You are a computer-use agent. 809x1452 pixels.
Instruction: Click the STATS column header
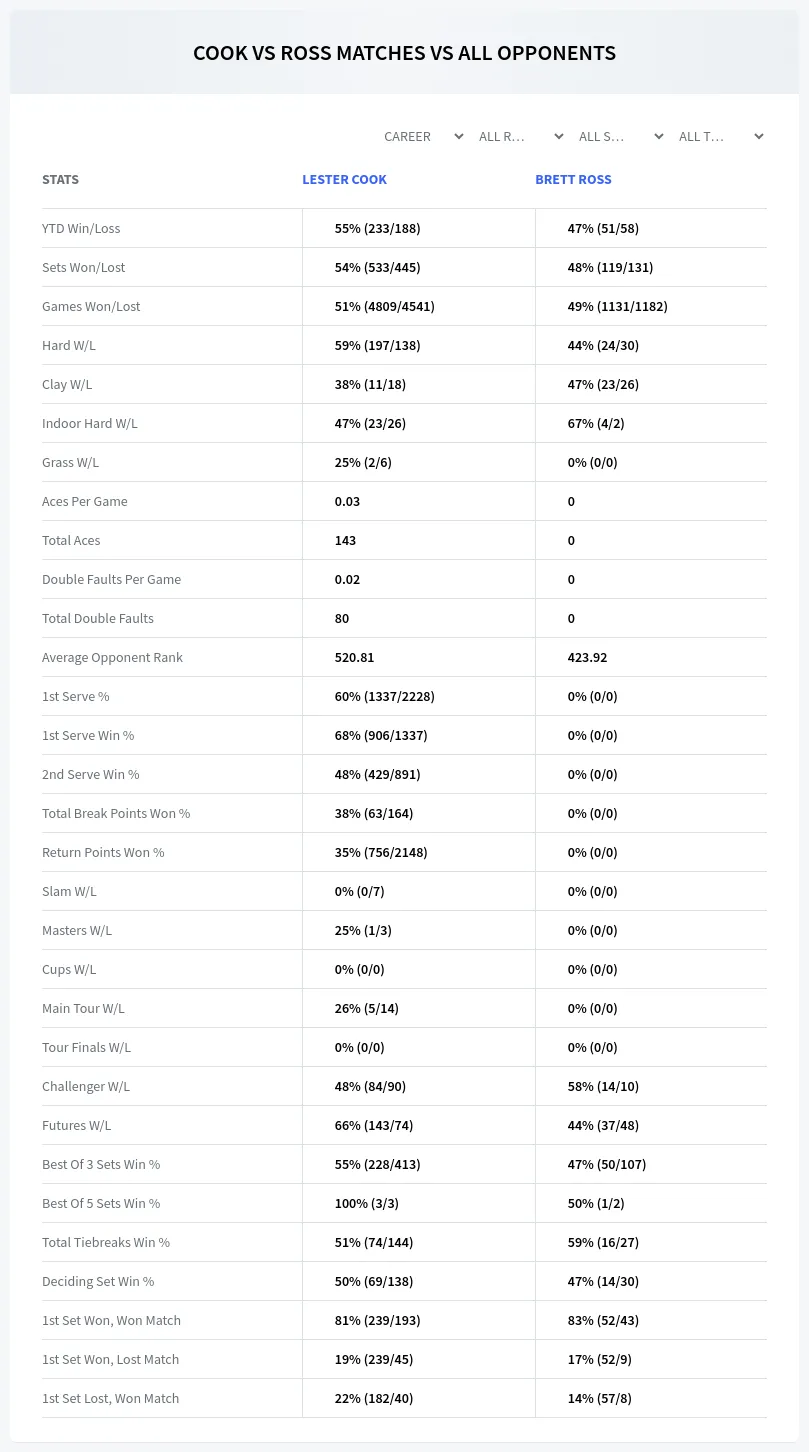pyautogui.click(x=60, y=180)
